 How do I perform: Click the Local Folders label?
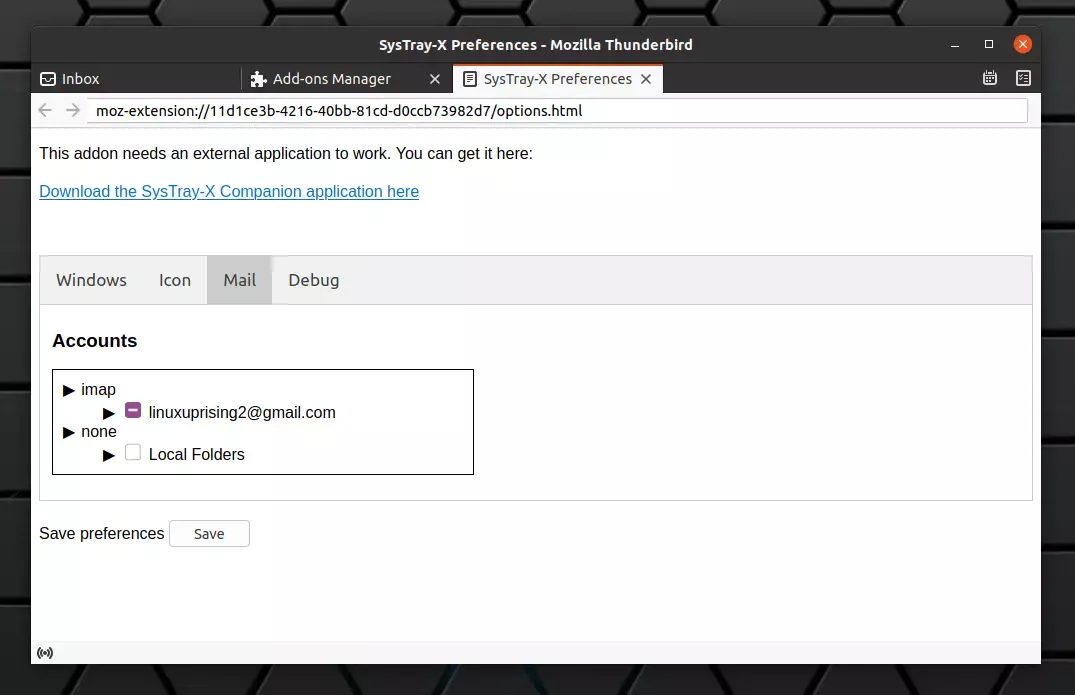[197, 454]
